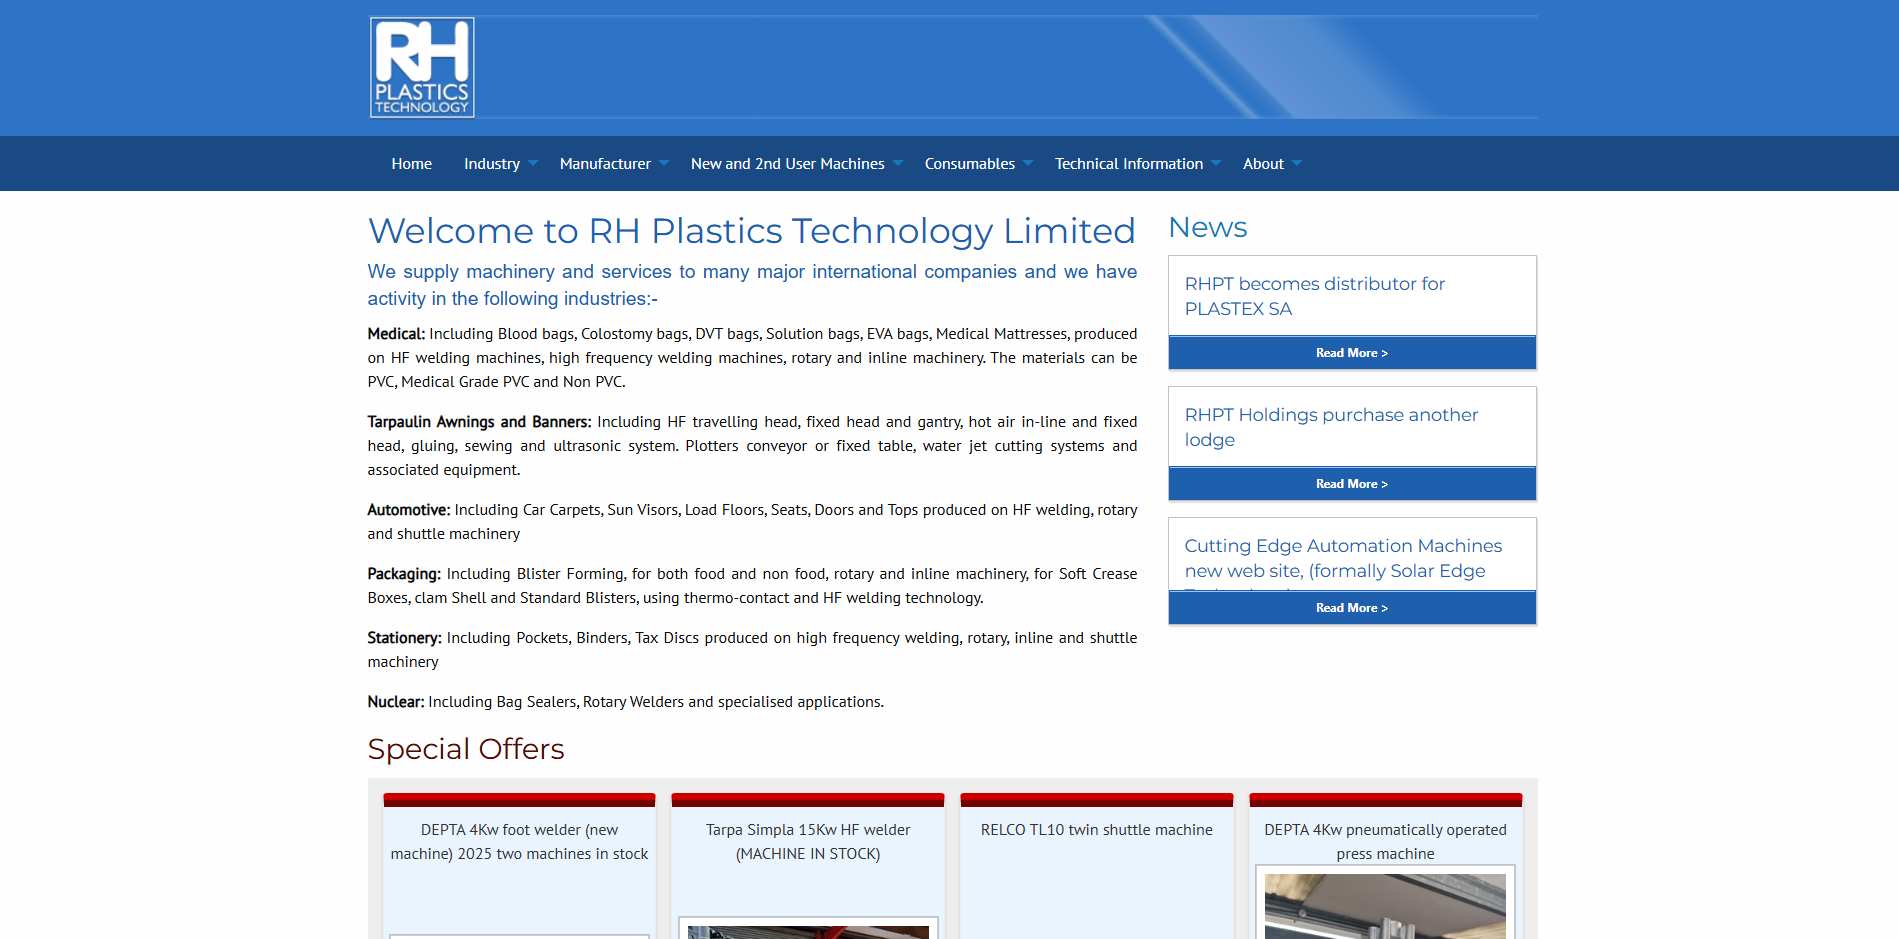The image size is (1899, 939).
Task: Click the RH Plastics Technology logo
Action: (x=422, y=68)
